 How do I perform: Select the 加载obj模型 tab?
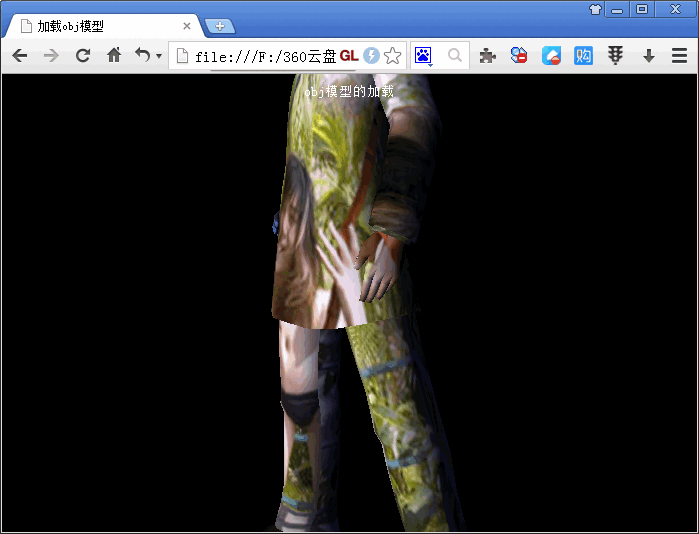point(105,26)
